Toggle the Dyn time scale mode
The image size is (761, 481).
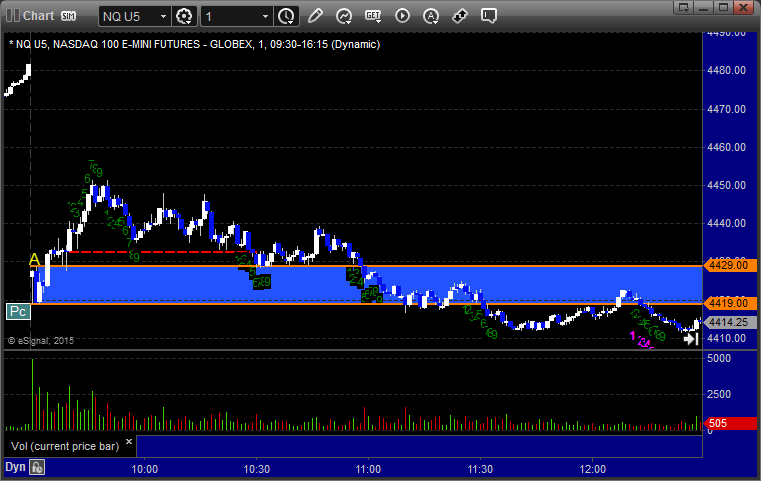pos(15,467)
